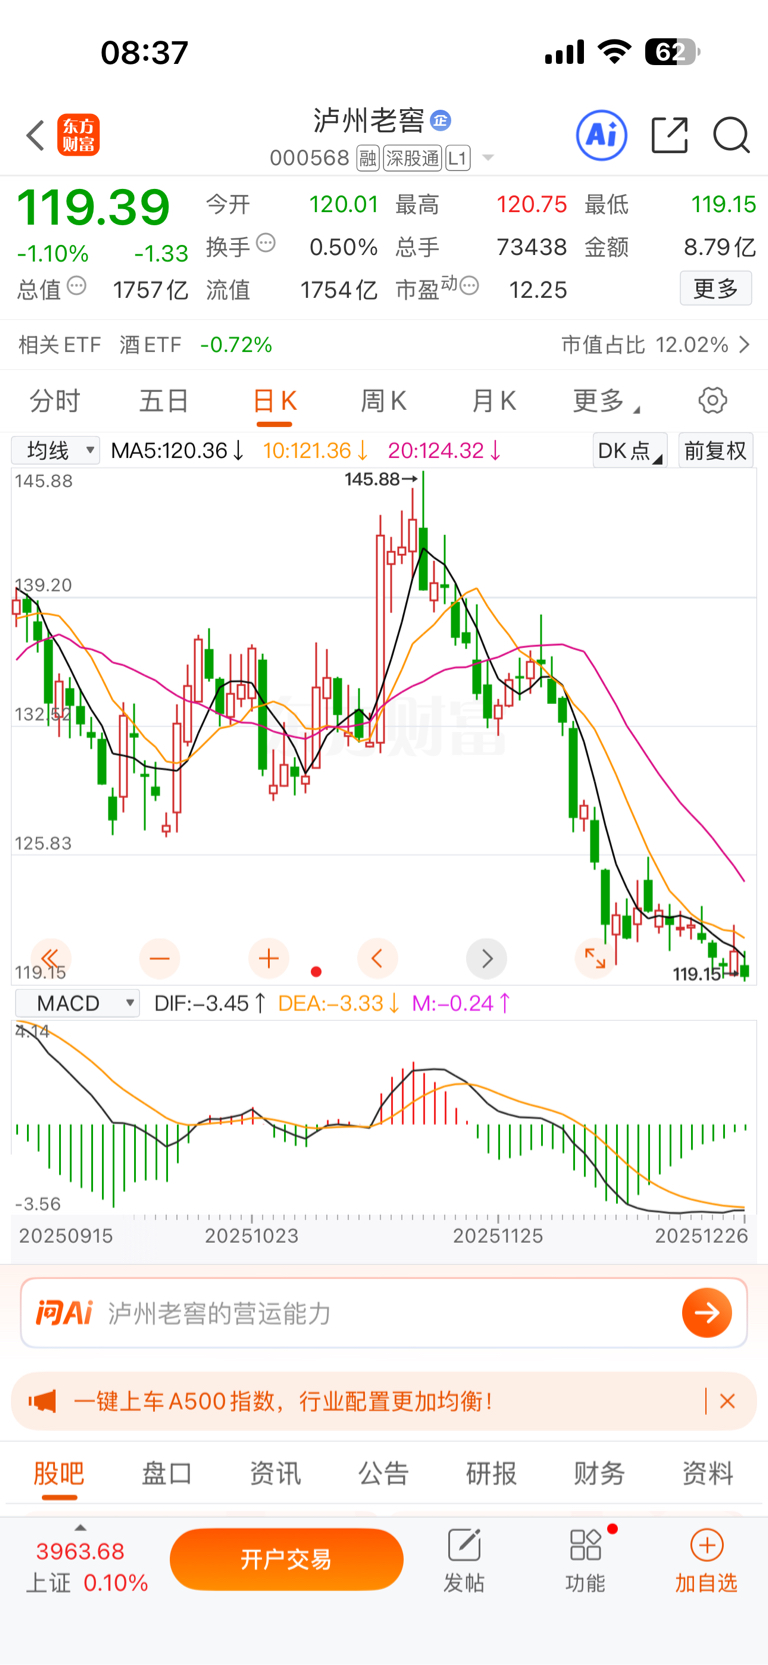Switch to the 月K tab
This screenshot has height=1665, width=768.
[x=493, y=401]
